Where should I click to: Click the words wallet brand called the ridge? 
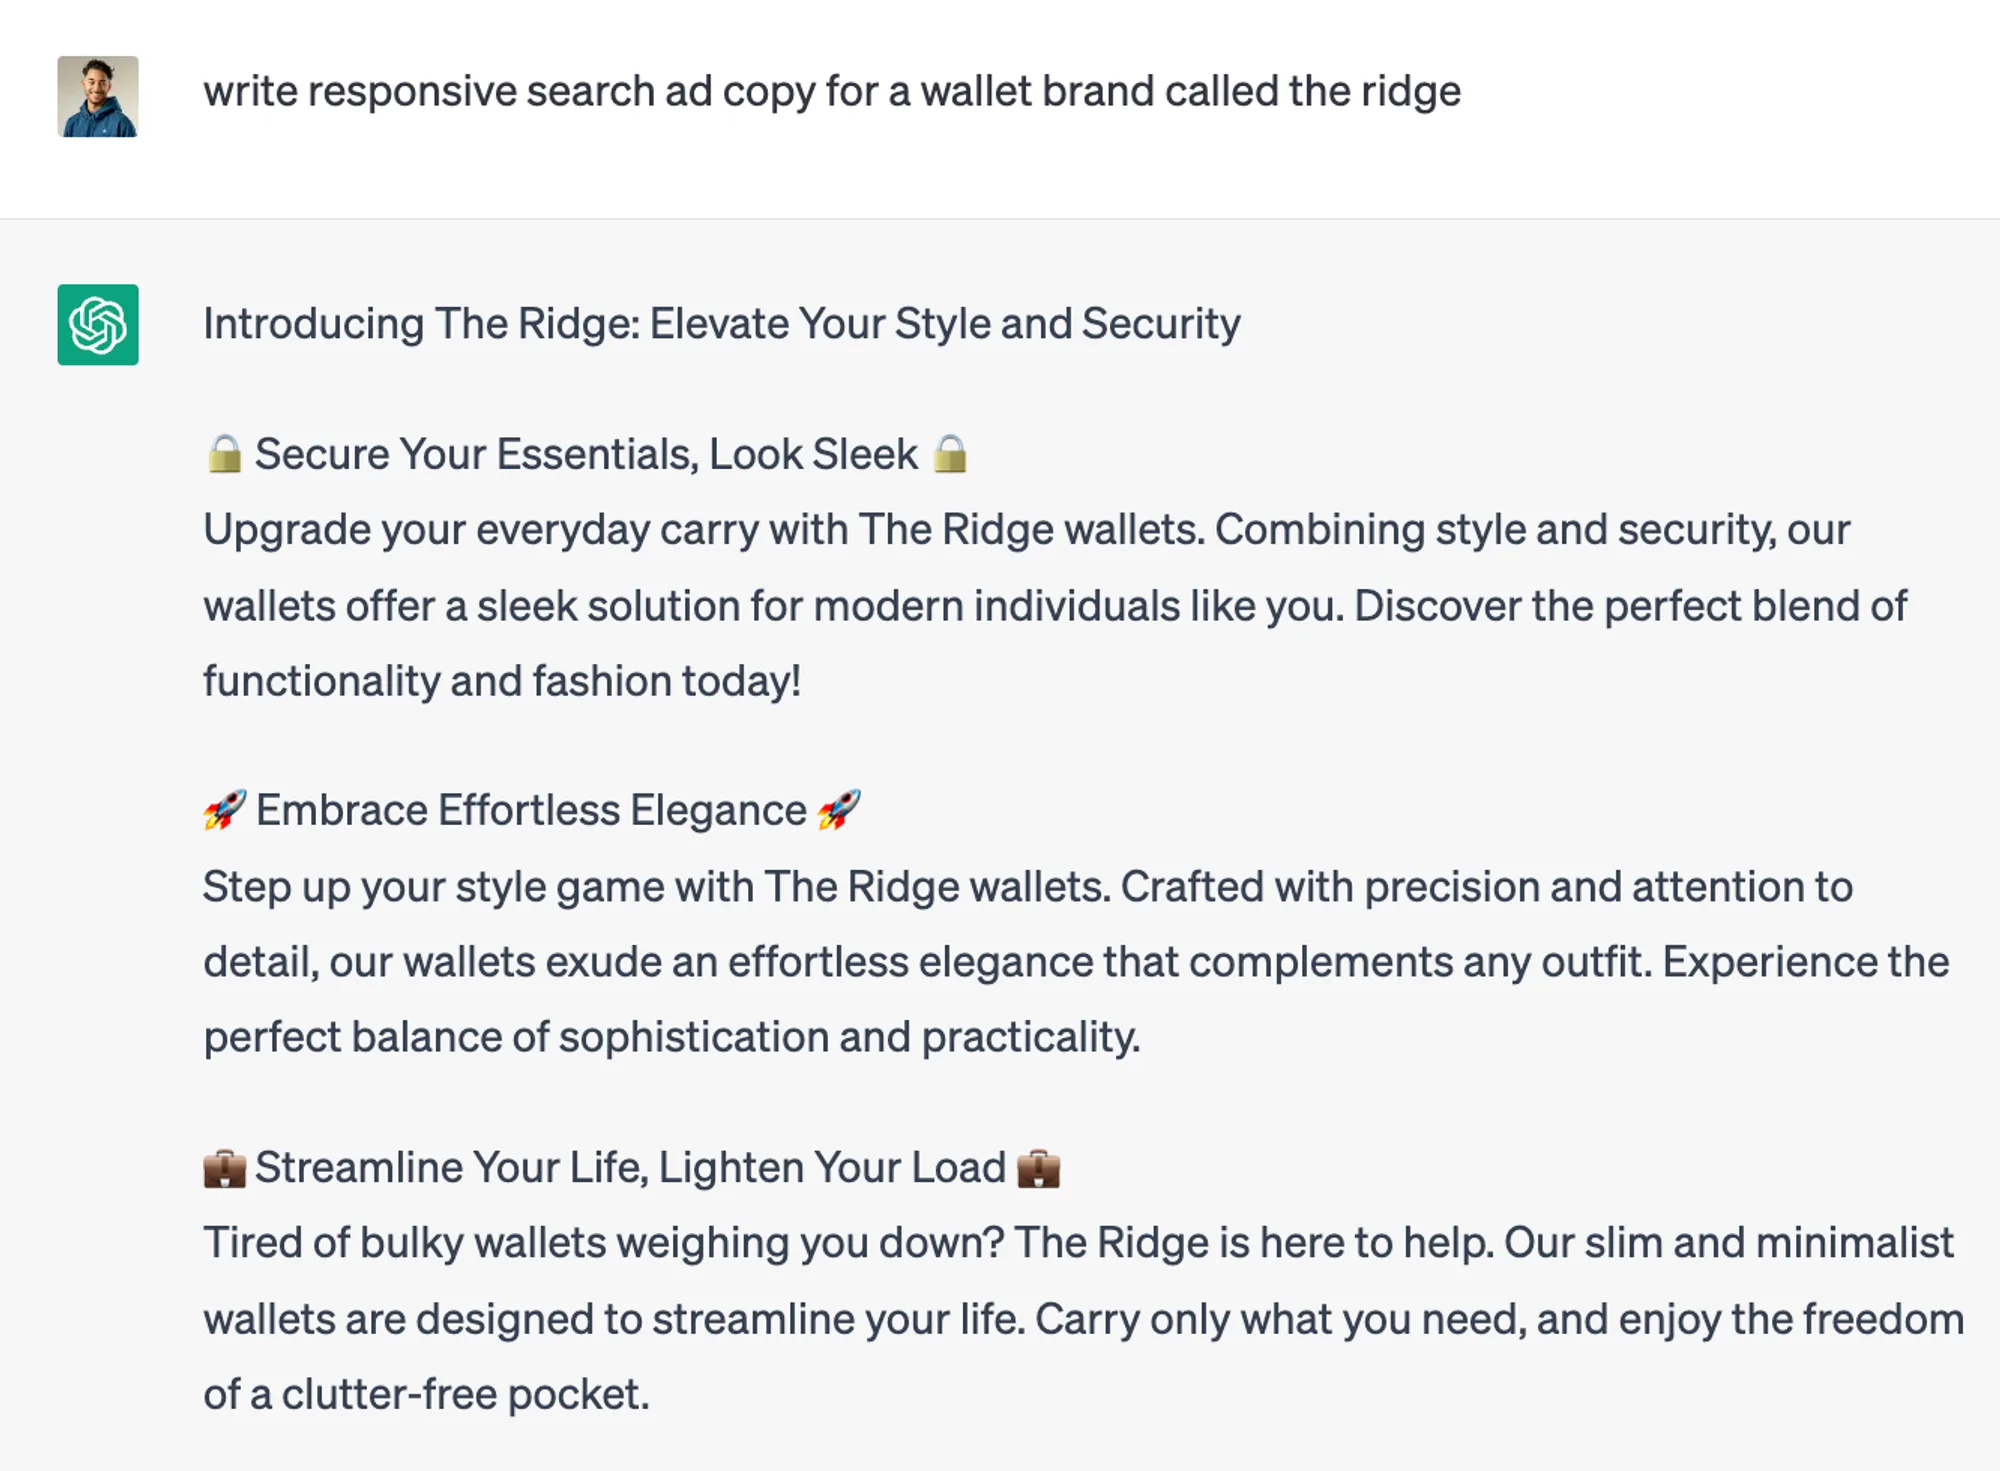1190,92
